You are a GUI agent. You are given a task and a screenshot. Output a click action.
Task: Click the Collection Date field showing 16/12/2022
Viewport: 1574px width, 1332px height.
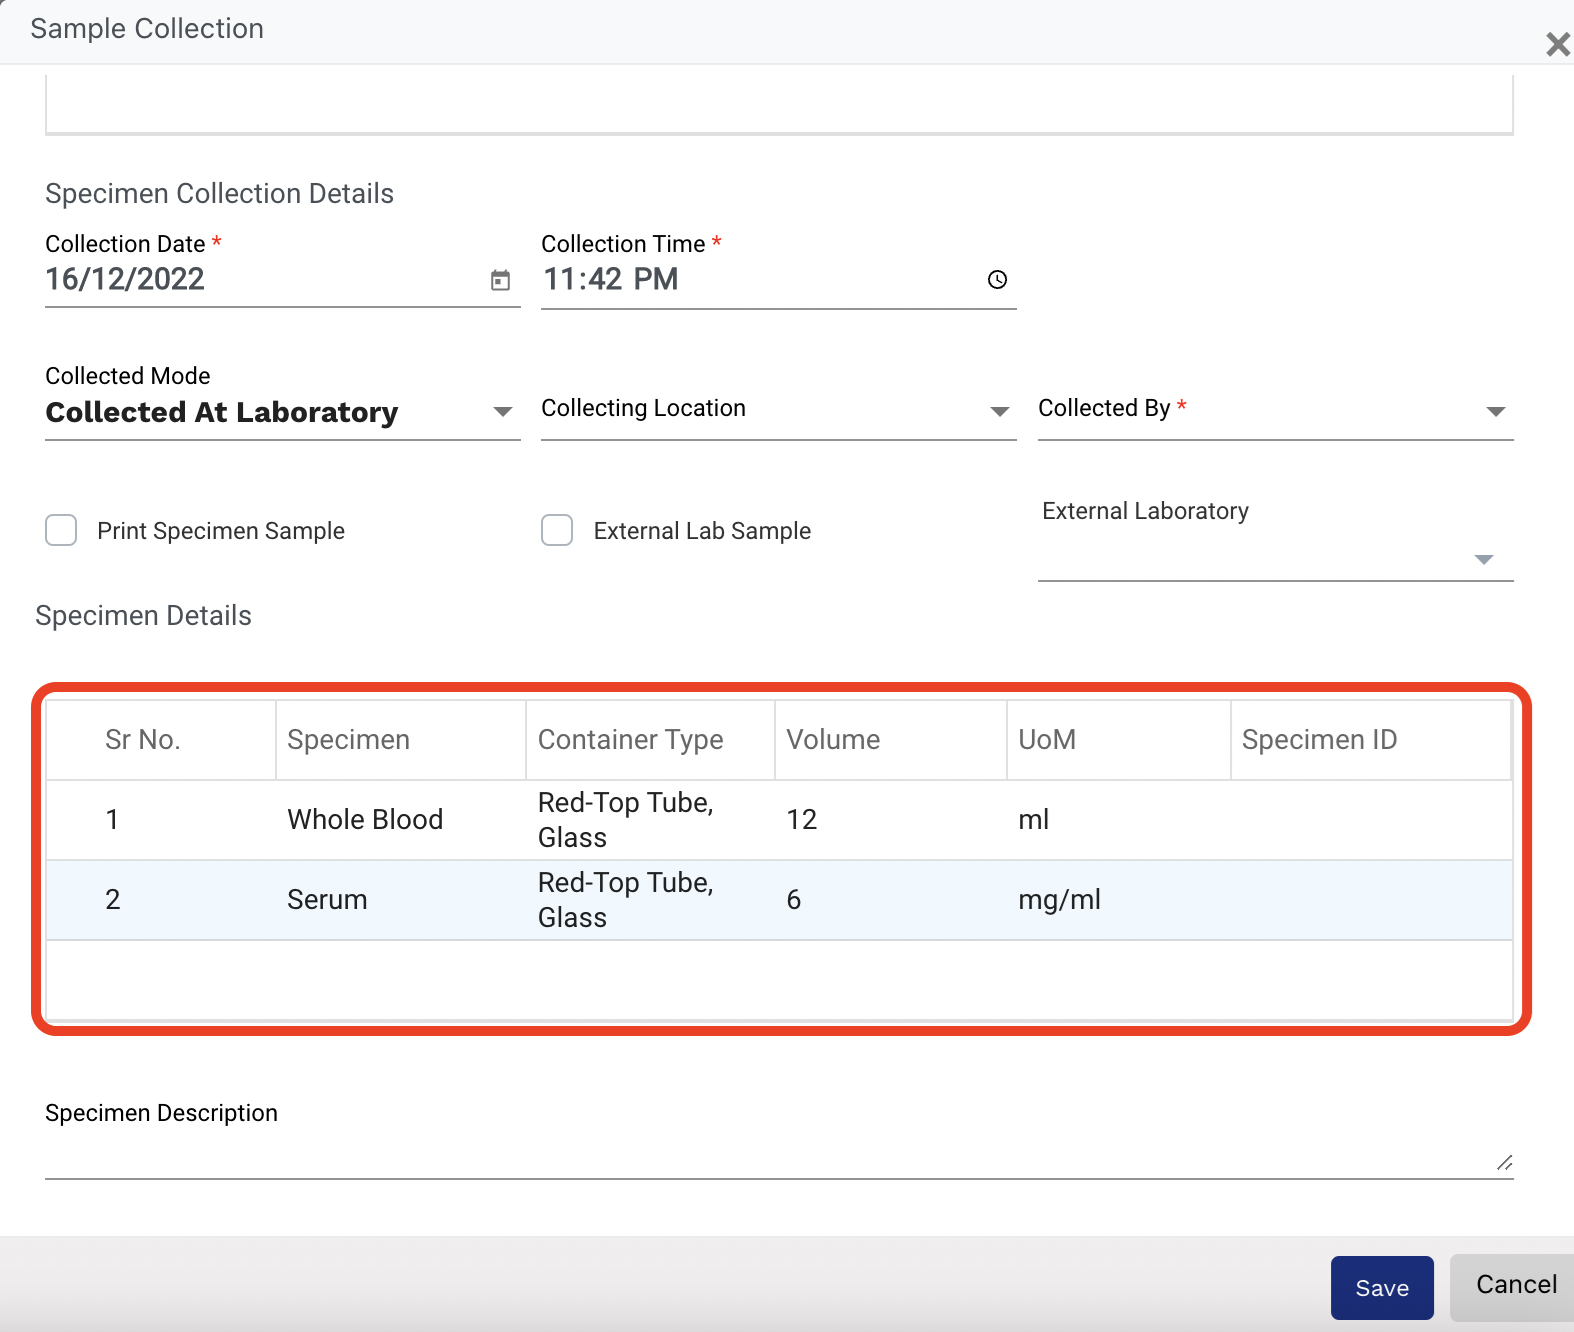pos(260,280)
